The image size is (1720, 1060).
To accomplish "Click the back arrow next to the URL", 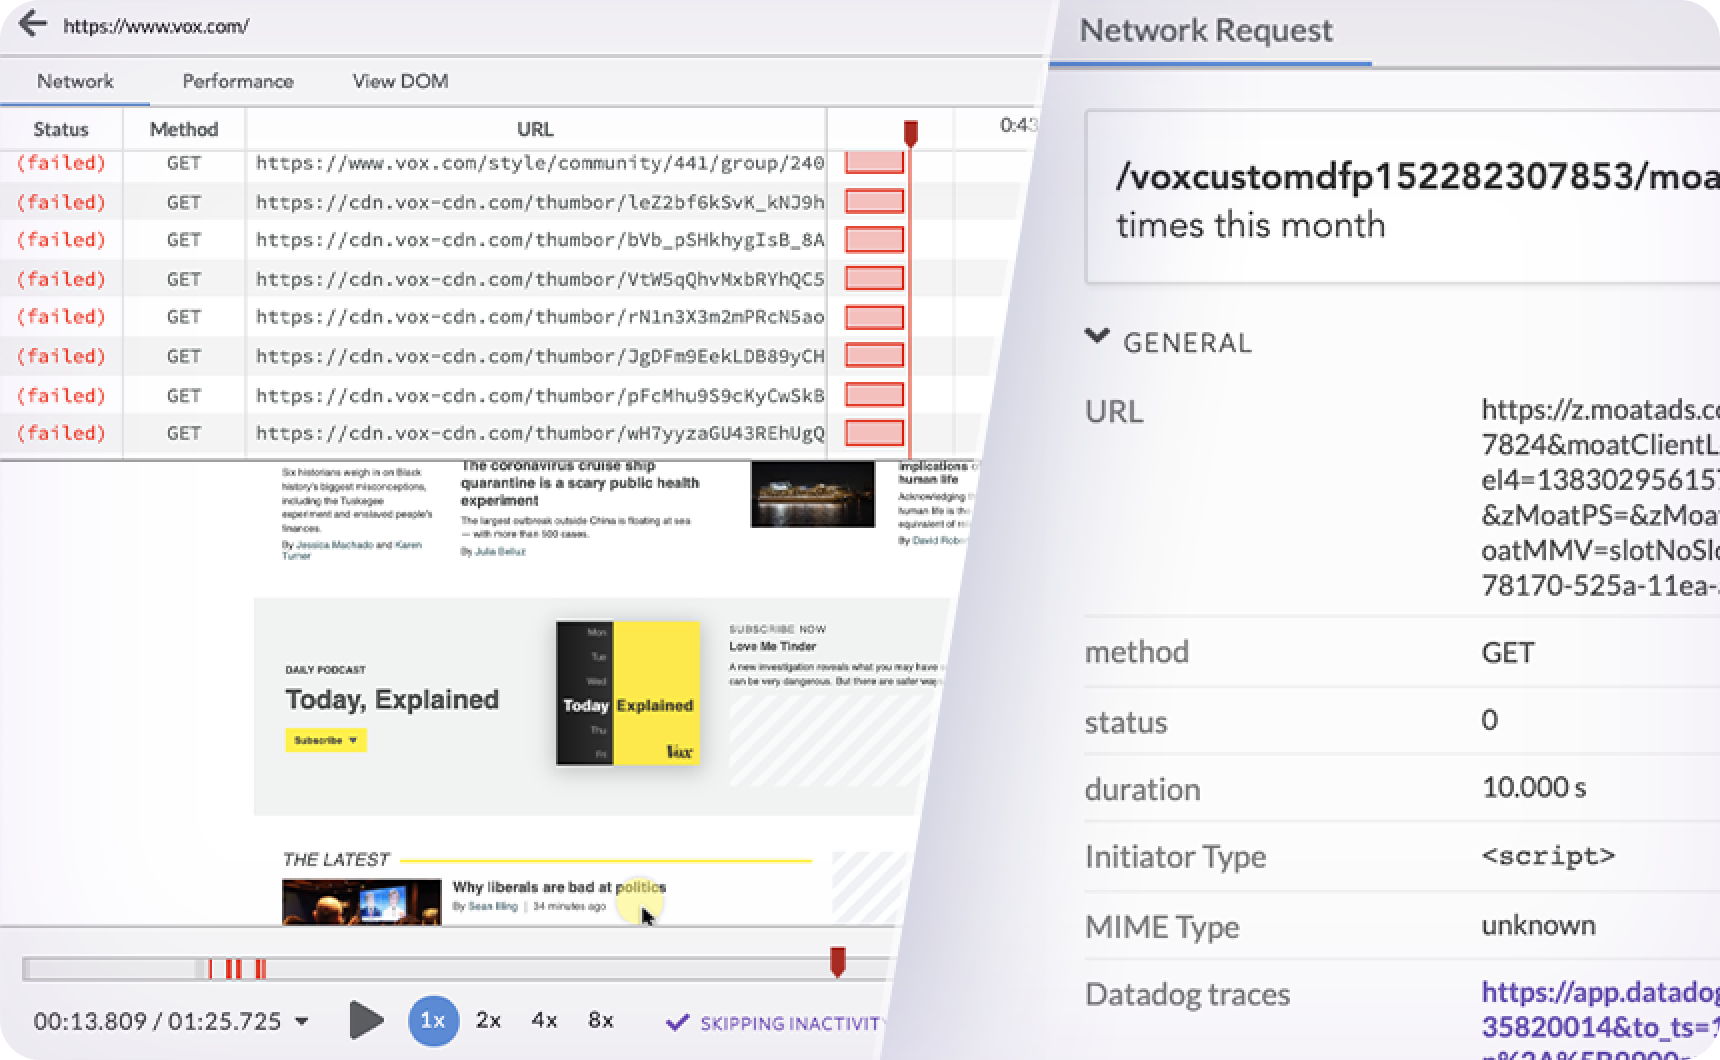I will pyautogui.click(x=33, y=24).
